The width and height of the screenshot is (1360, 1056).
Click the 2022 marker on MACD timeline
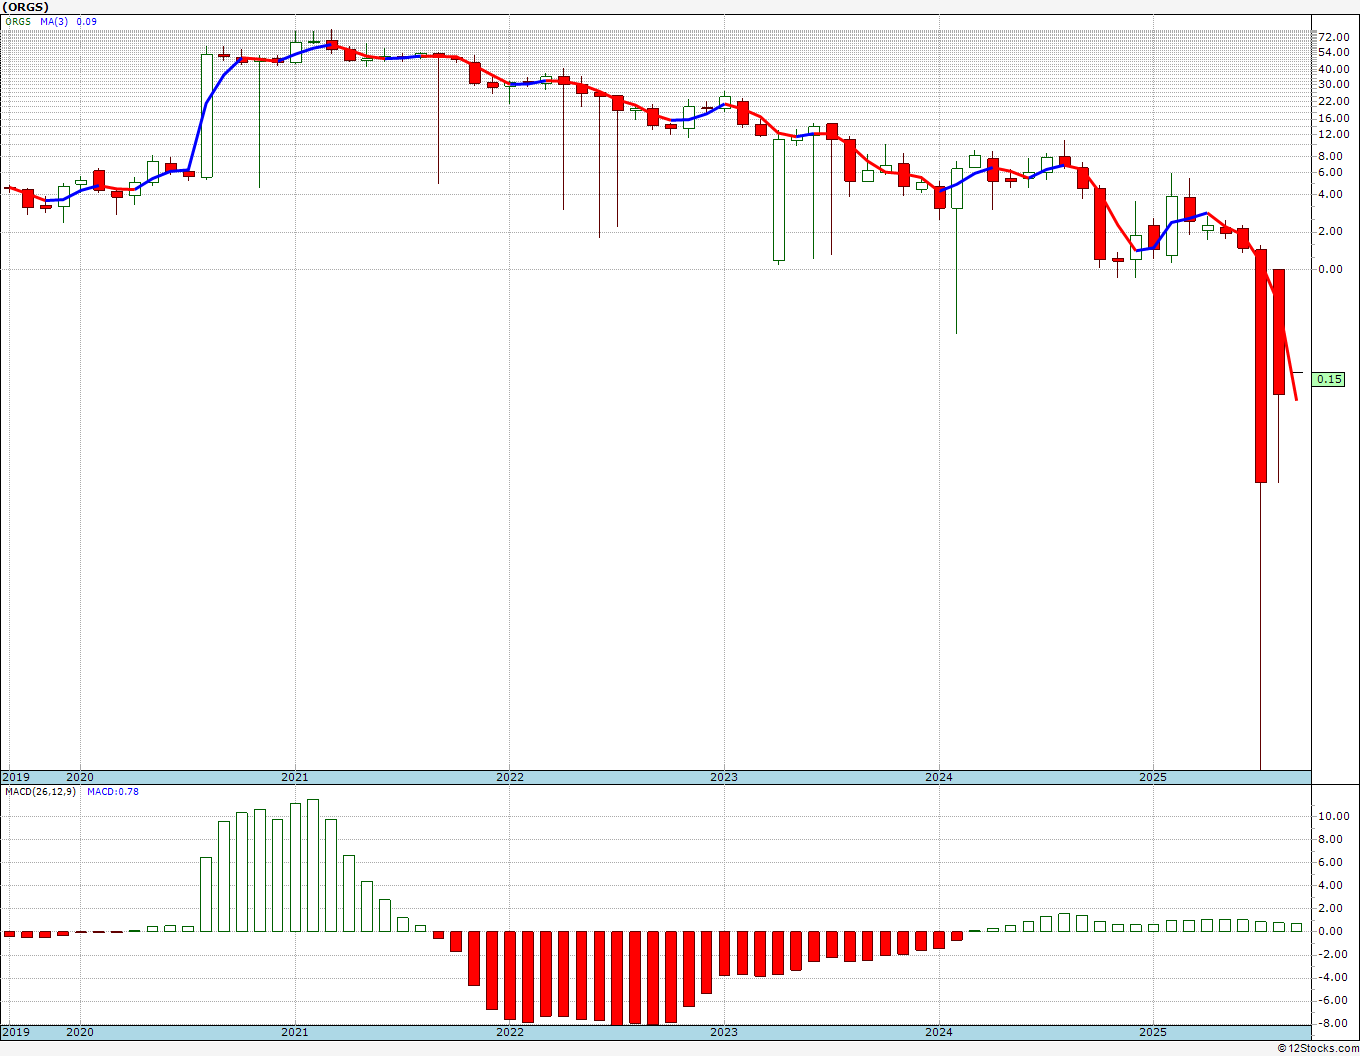pyautogui.click(x=509, y=1032)
